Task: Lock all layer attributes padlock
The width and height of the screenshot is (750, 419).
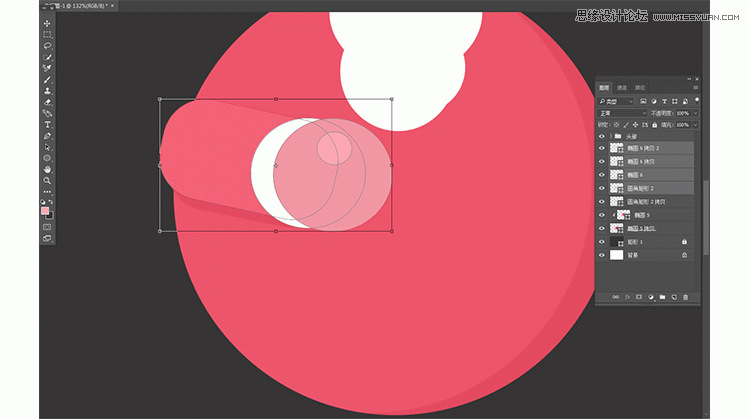Action: [654, 125]
